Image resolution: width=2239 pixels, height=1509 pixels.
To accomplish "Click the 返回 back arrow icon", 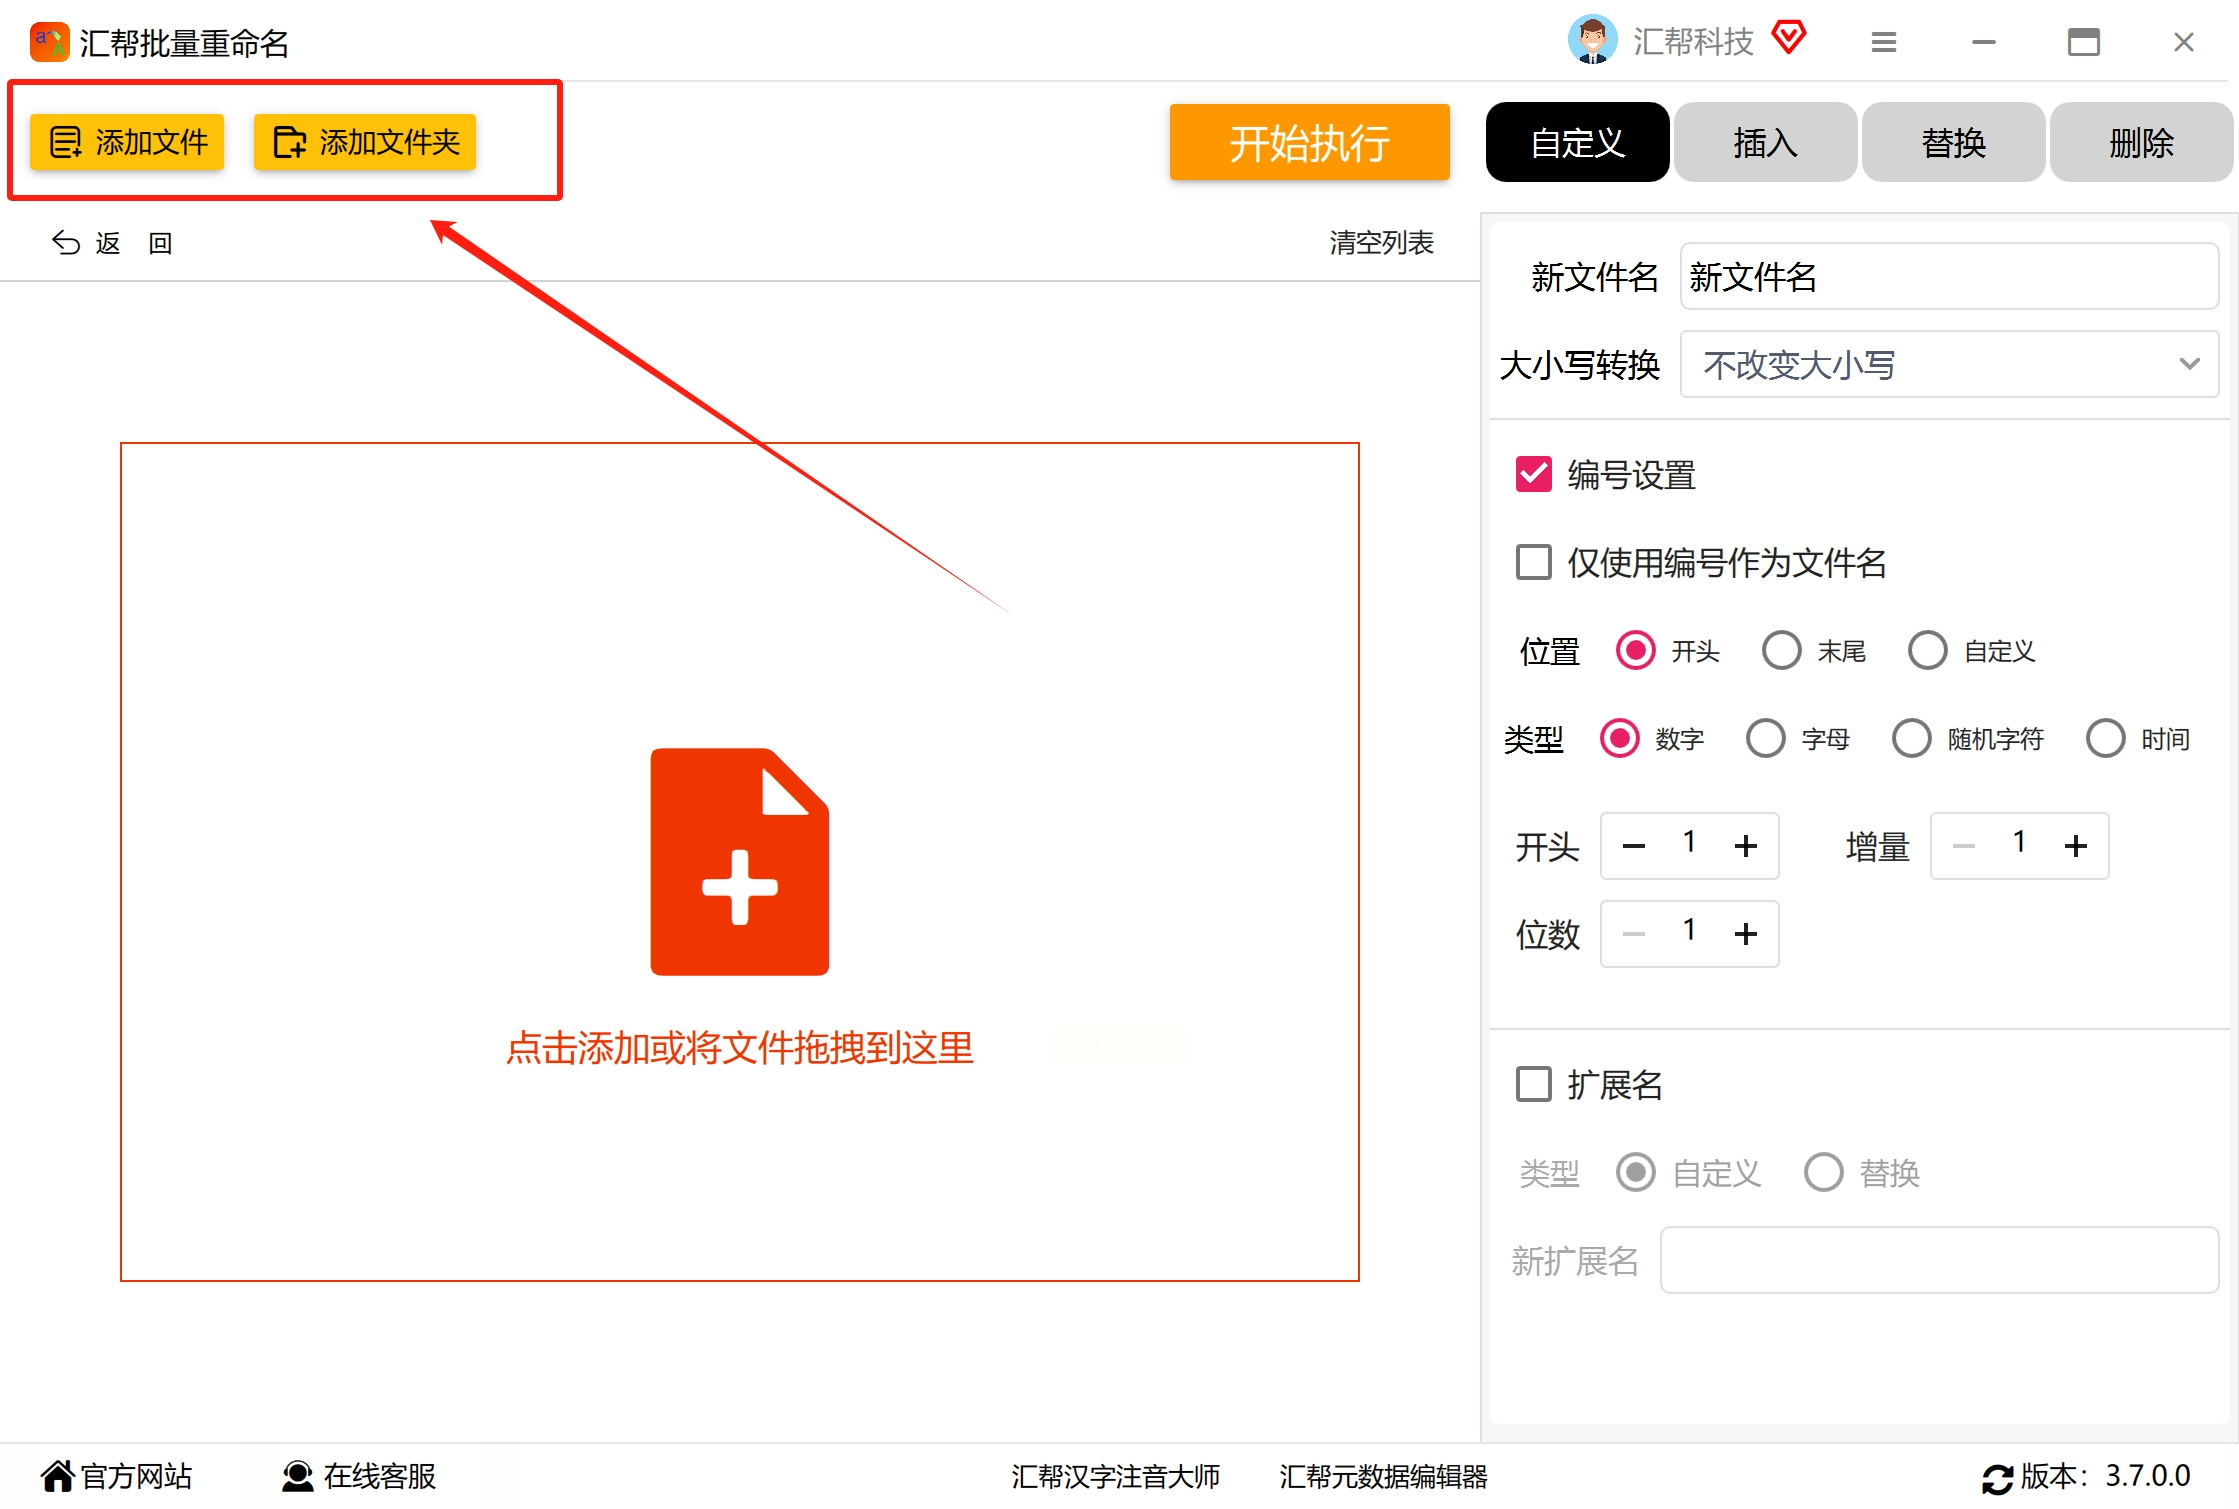I will point(64,242).
